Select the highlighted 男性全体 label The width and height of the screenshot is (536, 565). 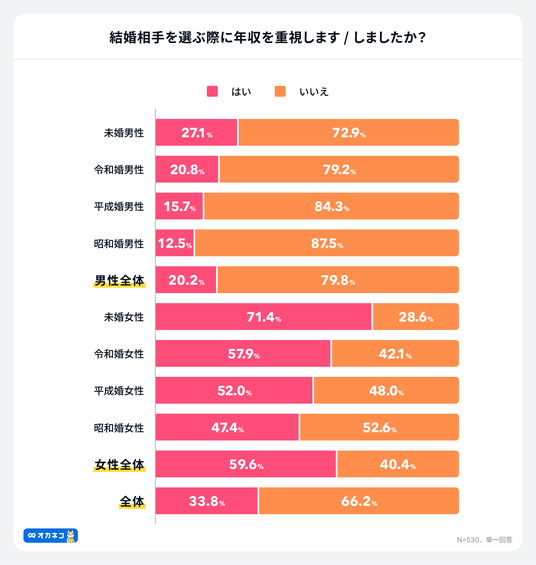[x=119, y=280]
